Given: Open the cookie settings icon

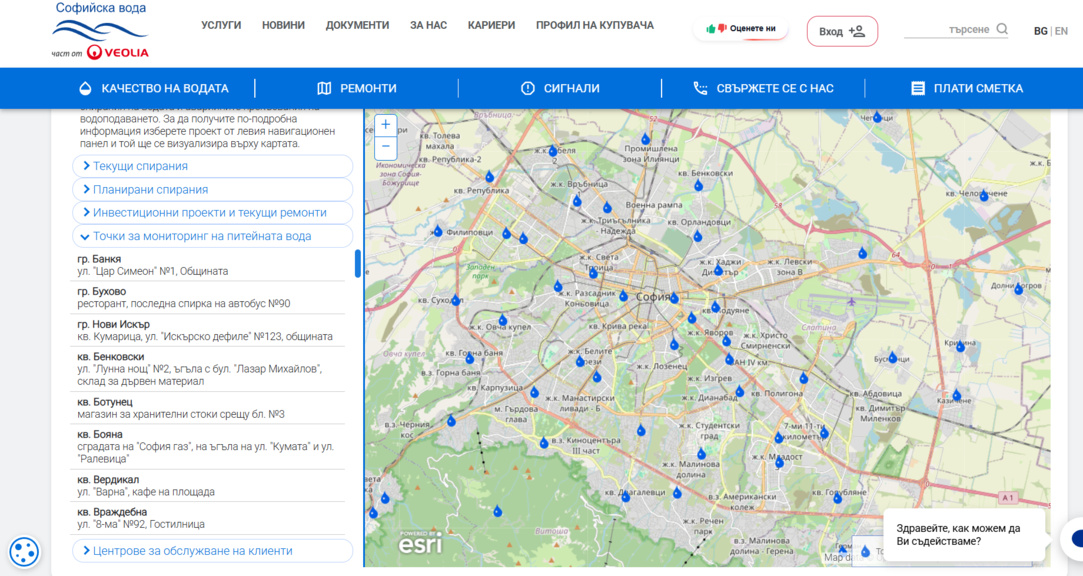Looking at the screenshot, I should point(24,552).
